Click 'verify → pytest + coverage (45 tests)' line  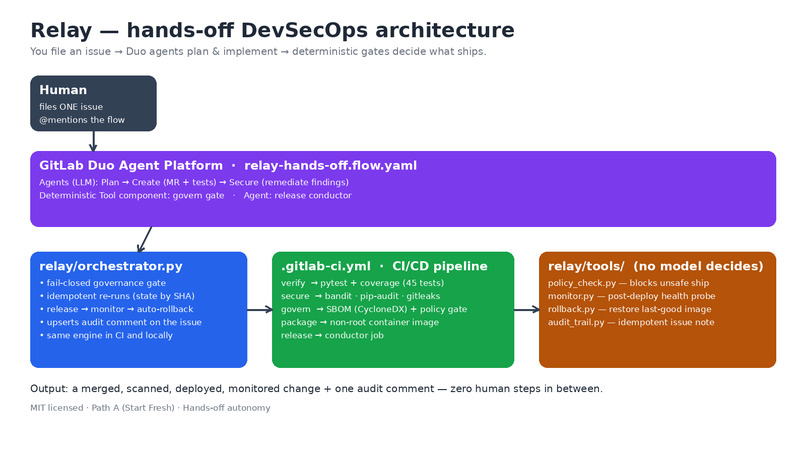tap(362, 283)
